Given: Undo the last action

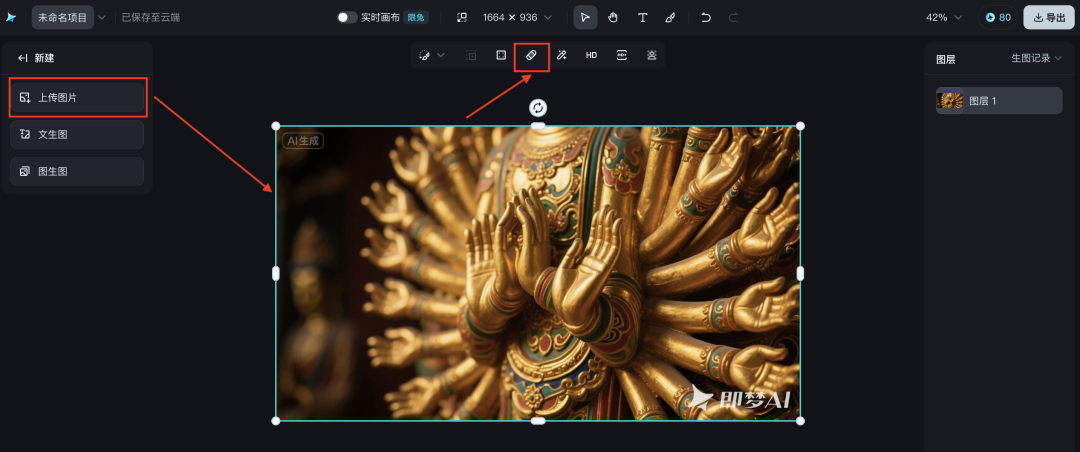Looking at the screenshot, I should [x=706, y=17].
